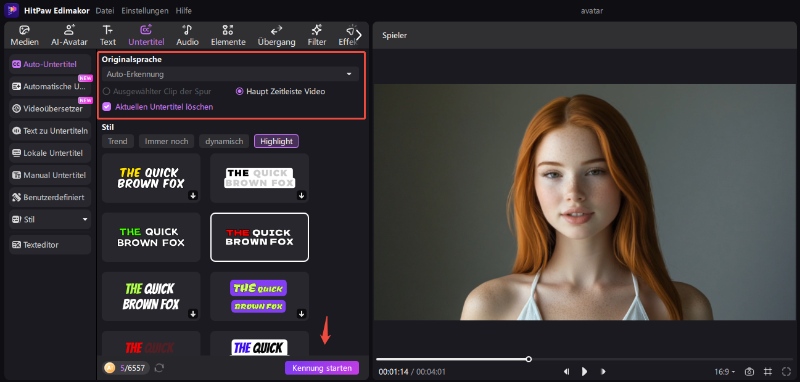
Task: Click Kennung starten button
Action: [322, 368]
